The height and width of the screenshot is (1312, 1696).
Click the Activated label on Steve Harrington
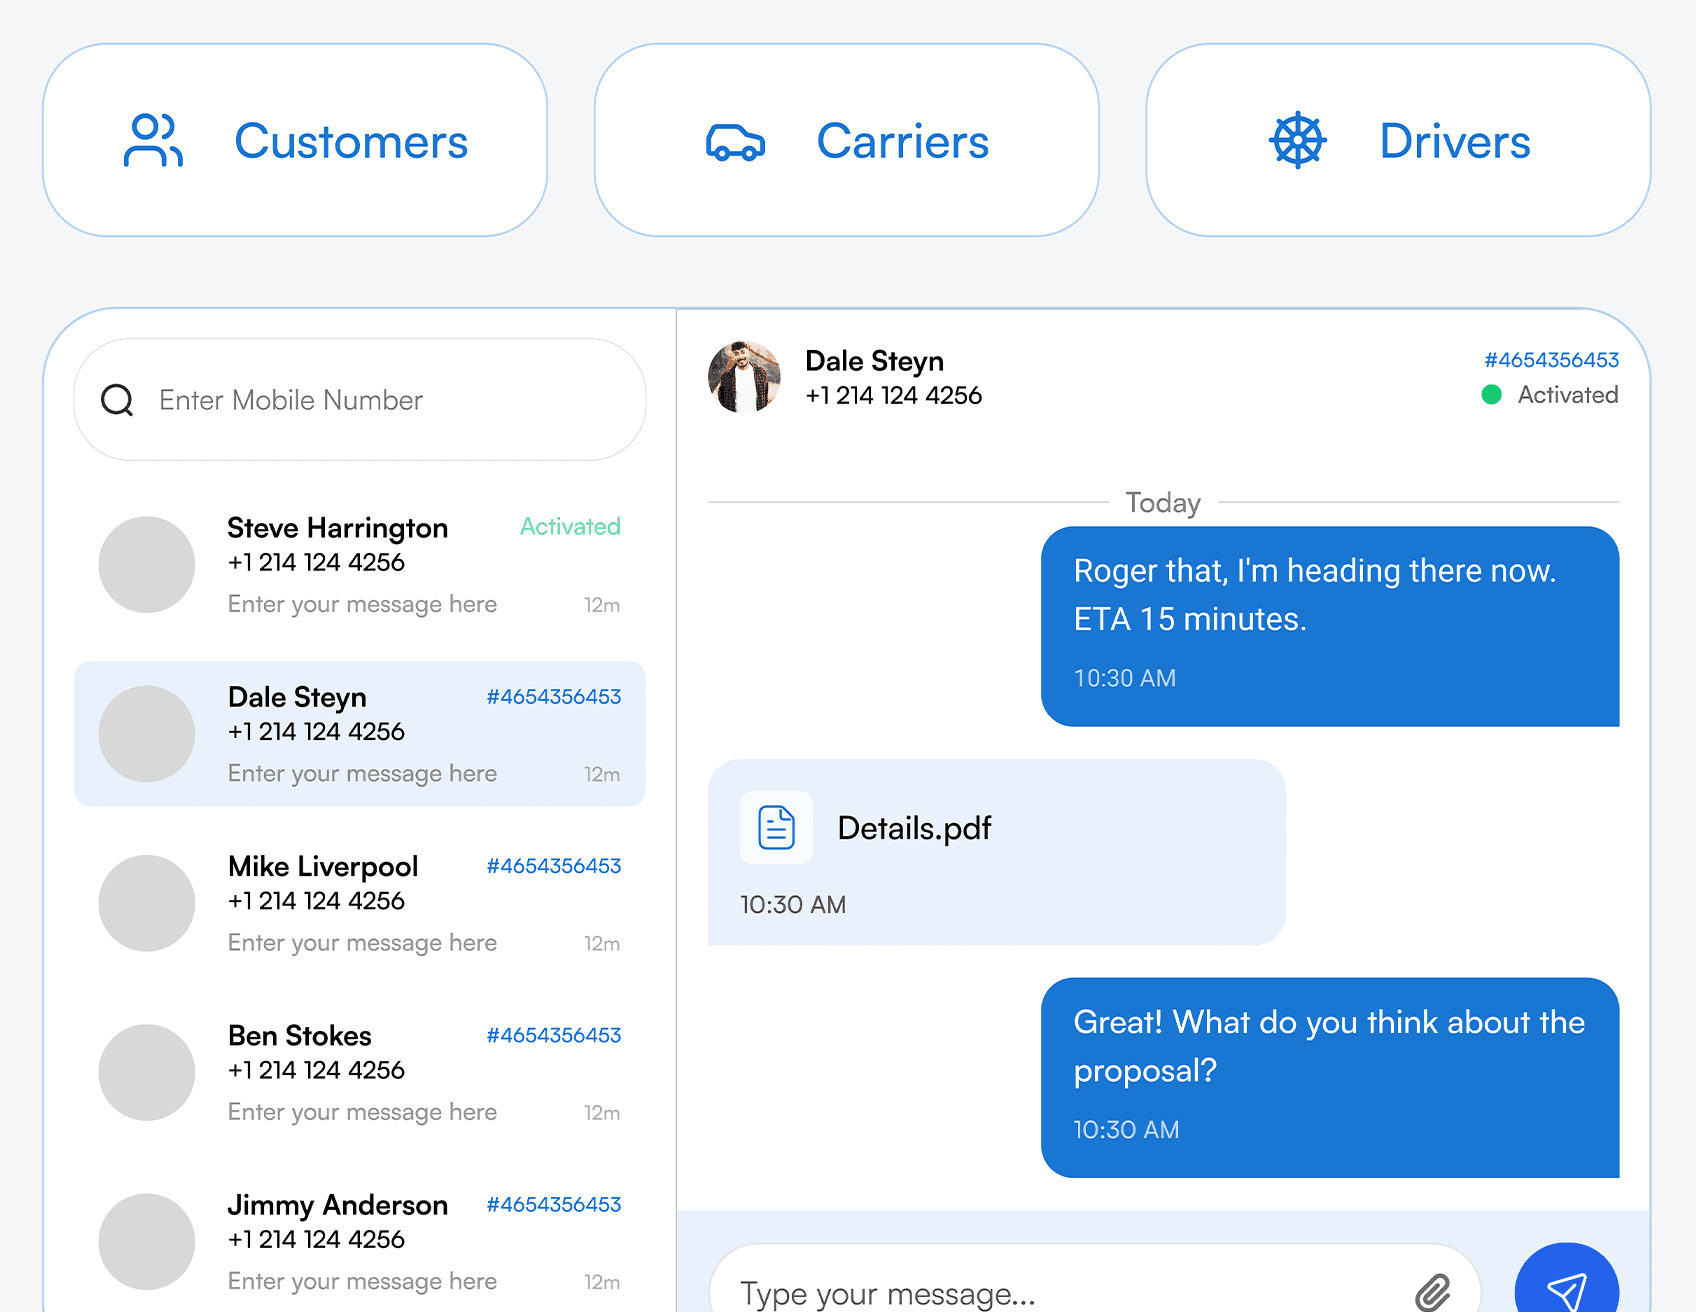569,527
